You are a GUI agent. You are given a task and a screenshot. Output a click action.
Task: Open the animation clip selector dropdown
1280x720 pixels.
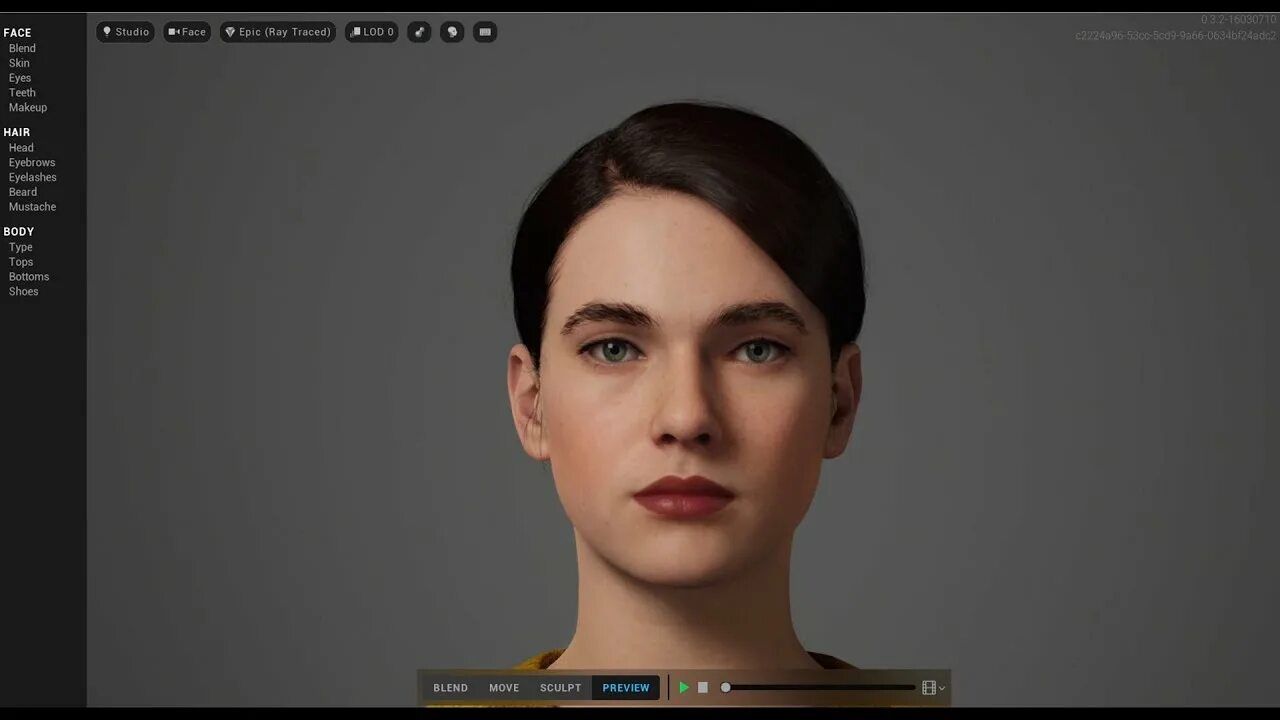tap(933, 688)
